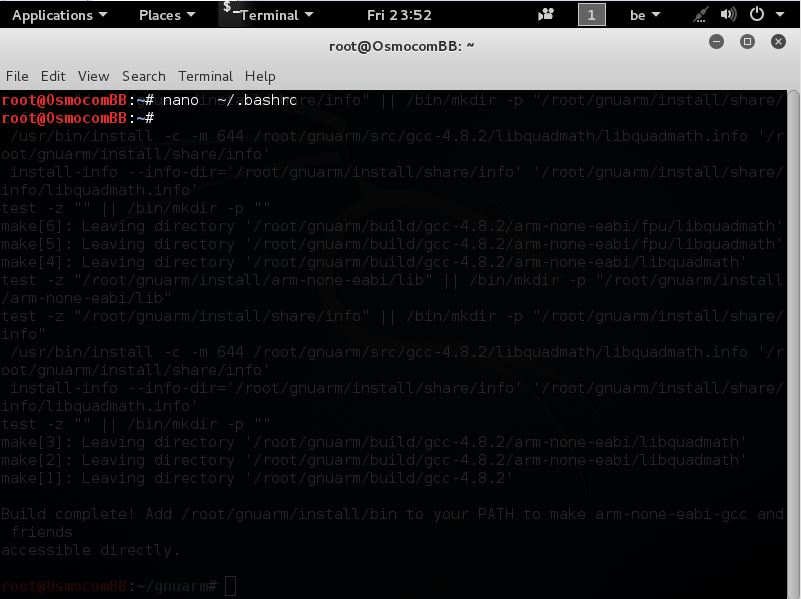Click the 'make[3]: Leaving directory' line
801x599 pixels.
pyautogui.click(x=373, y=442)
